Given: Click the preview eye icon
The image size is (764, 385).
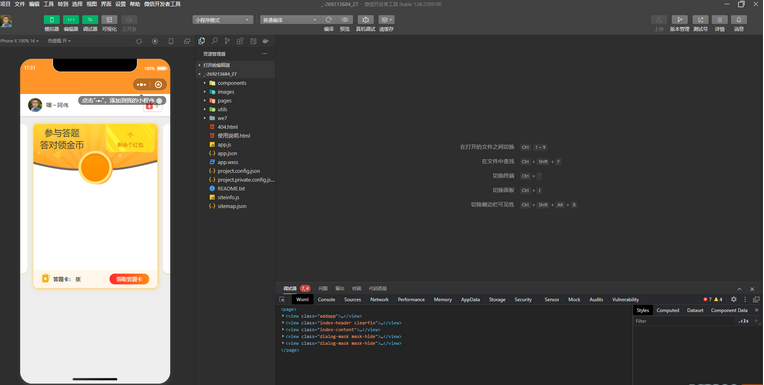Looking at the screenshot, I should (x=344, y=19).
